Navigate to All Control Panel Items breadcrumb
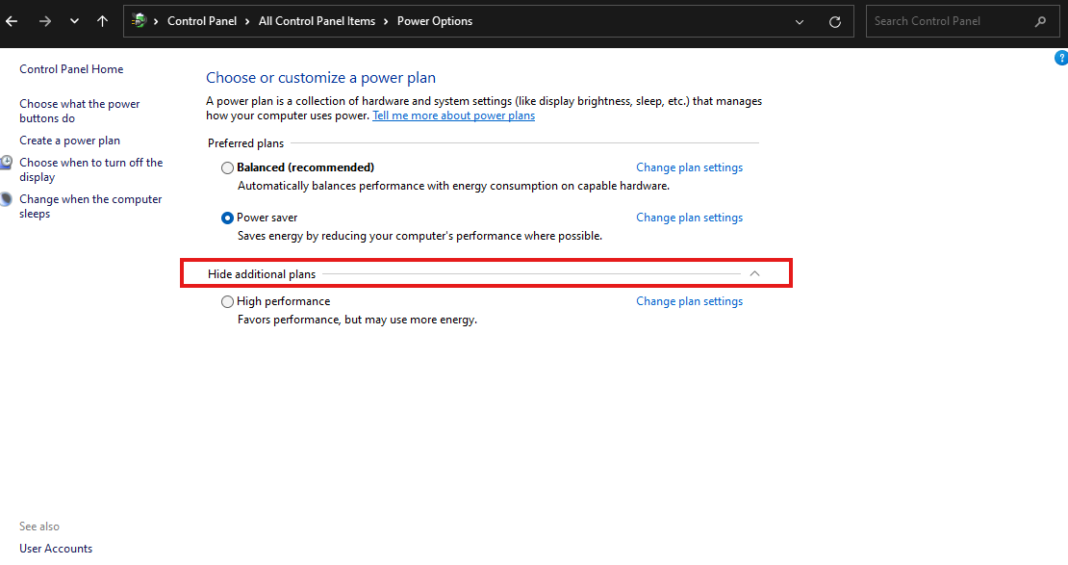Viewport: 1068px width, 565px height. point(317,21)
